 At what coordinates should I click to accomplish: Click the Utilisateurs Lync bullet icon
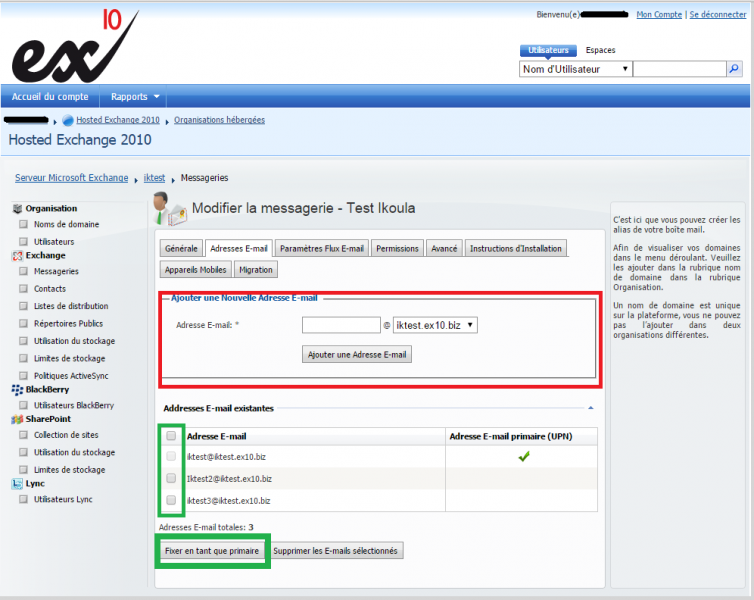coord(23,499)
